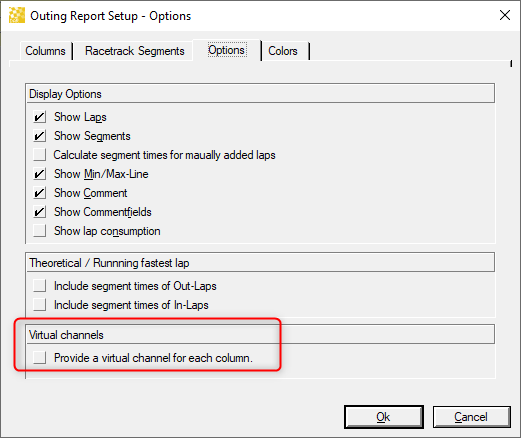
Task: Cancel the Outing Report Setup changes
Action: (x=471, y=417)
